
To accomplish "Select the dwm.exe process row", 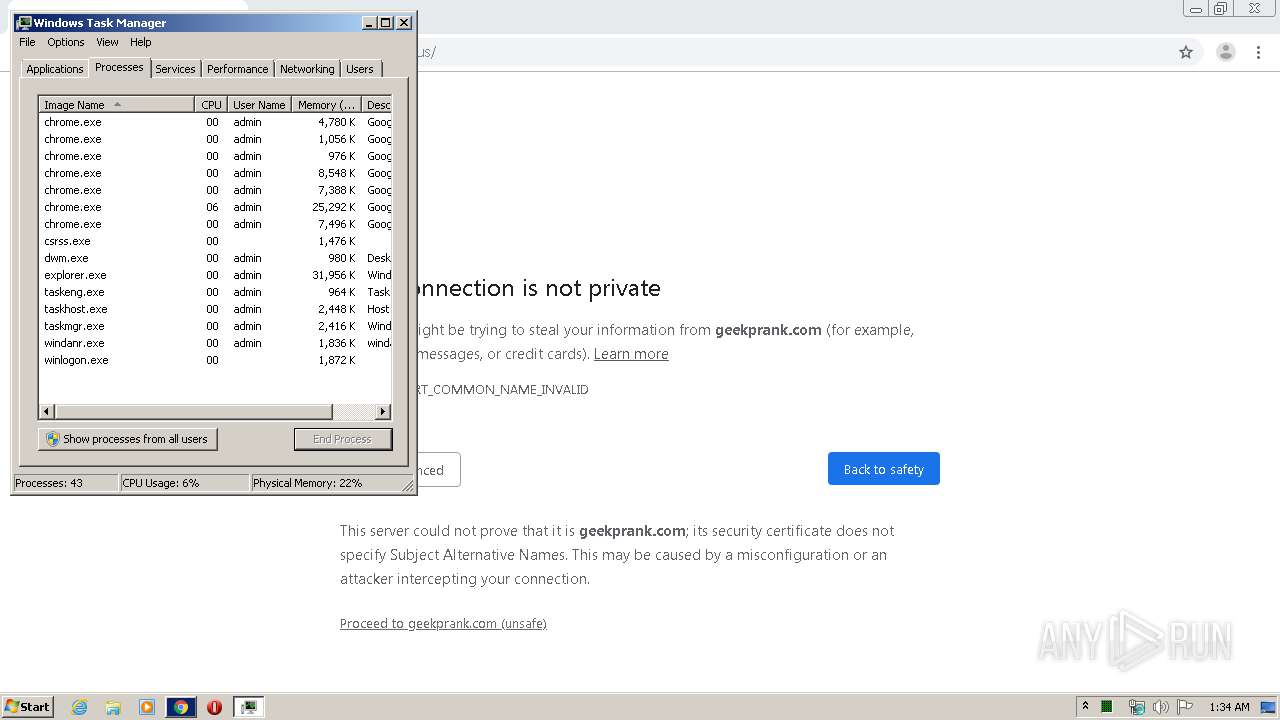I will coord(215,258).
